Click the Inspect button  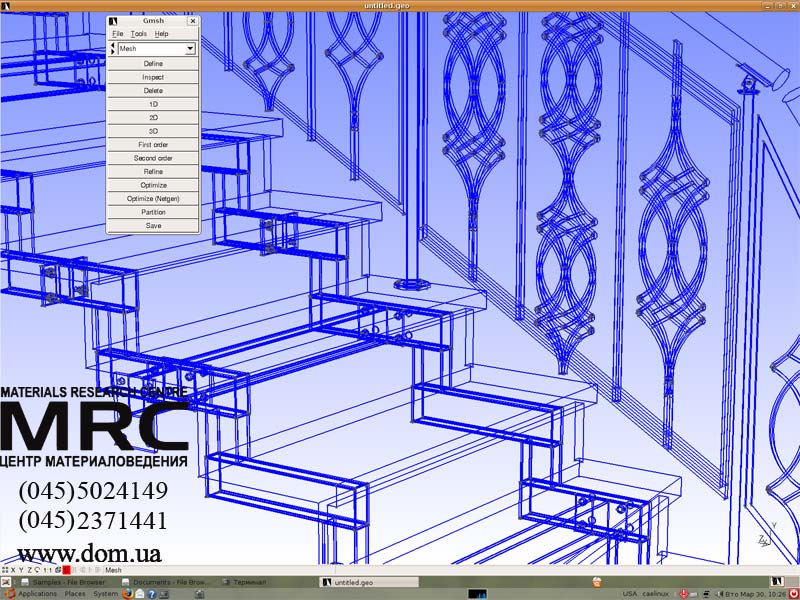click(153, 77)
